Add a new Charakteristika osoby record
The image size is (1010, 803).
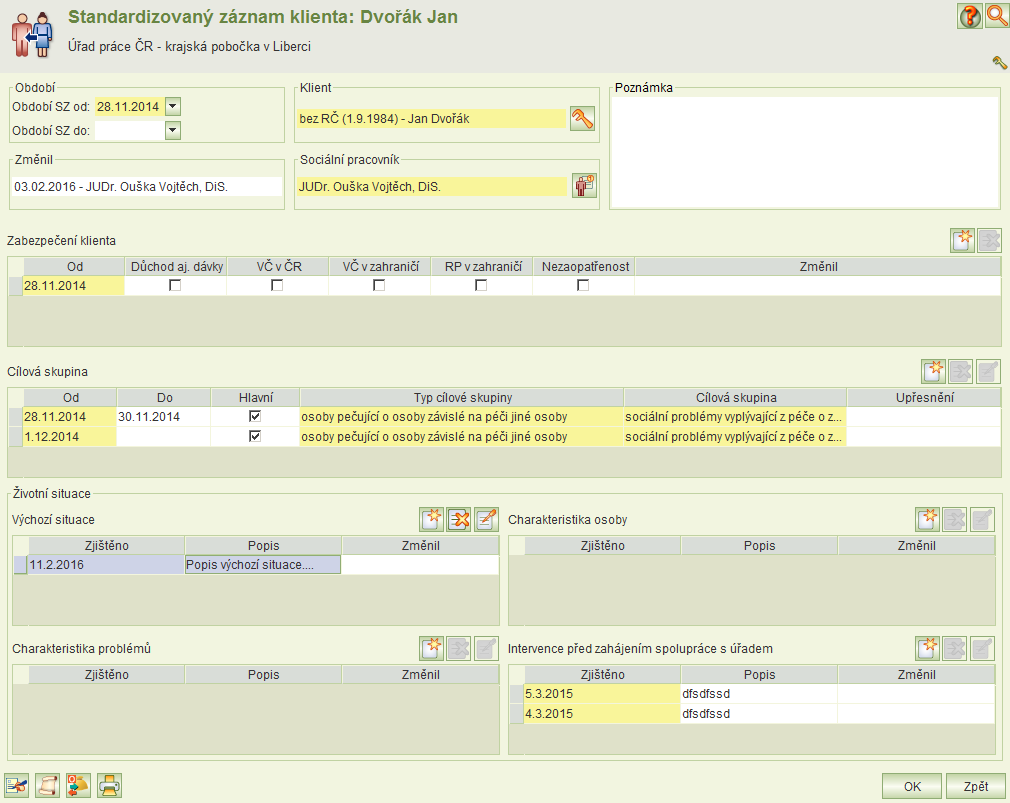[x=928, y=519]
